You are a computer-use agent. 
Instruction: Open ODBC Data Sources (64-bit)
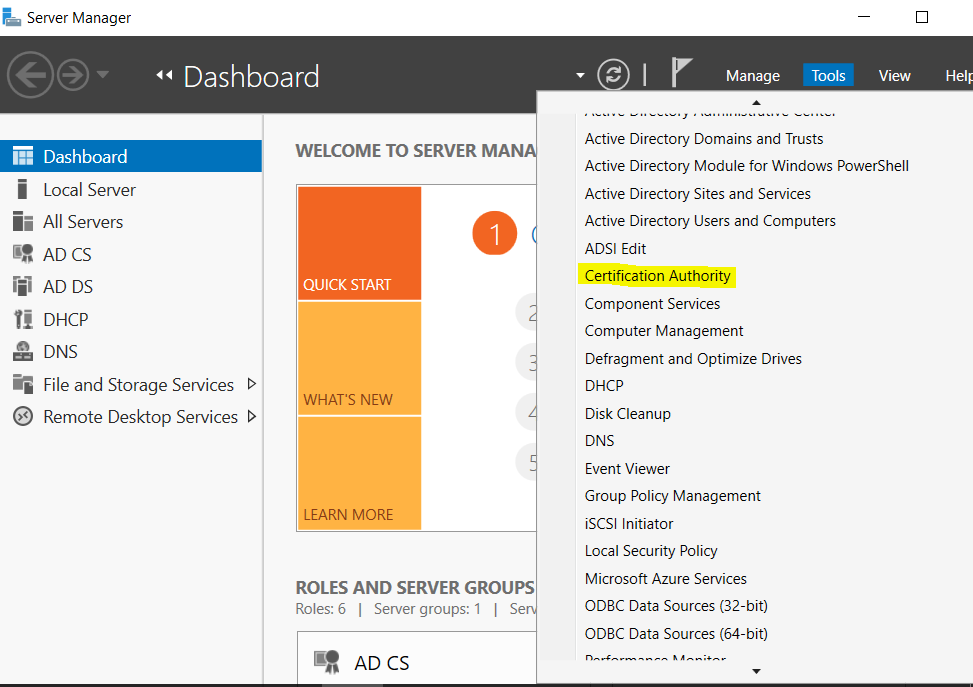pyautogui.click(x=676, y=634)
